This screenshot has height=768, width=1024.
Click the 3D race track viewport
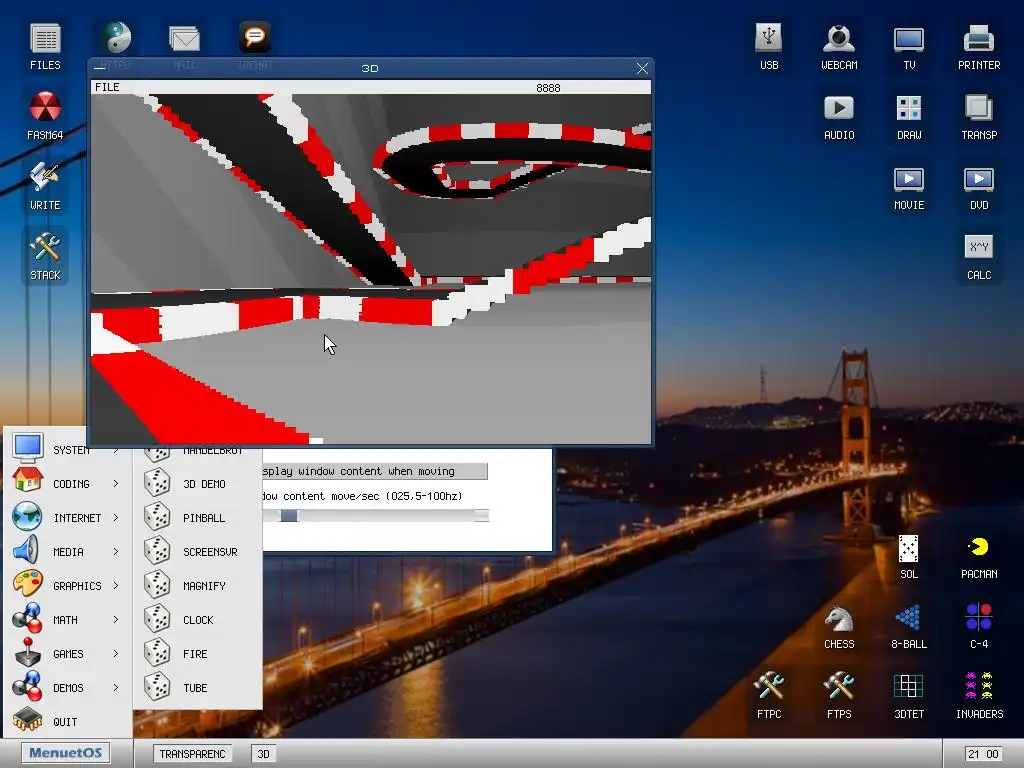[370, 269]
